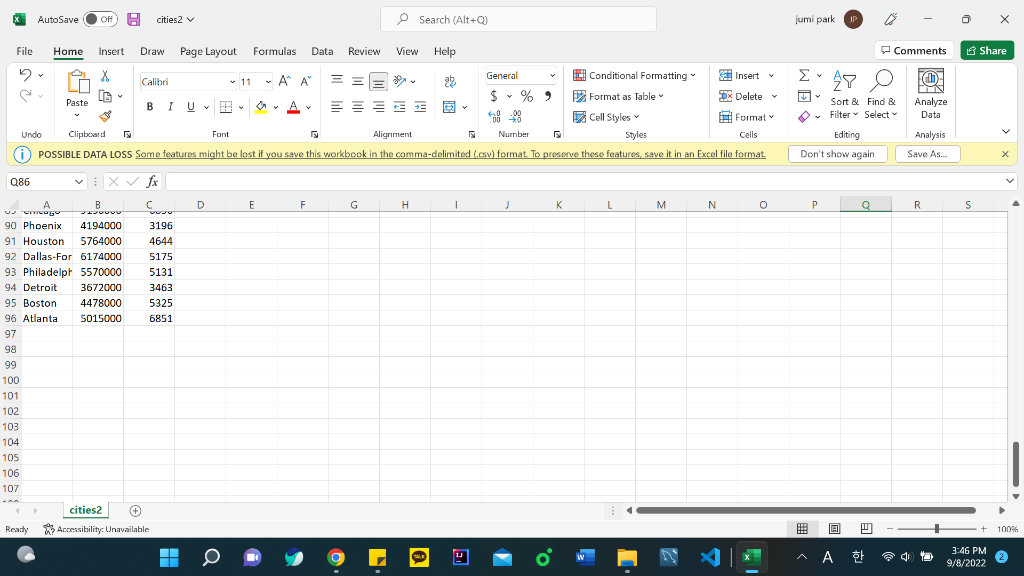This screenshot has width=1024, height=576.
Task: Click the Wrap Text icon
Action: [x=450, y=81]
